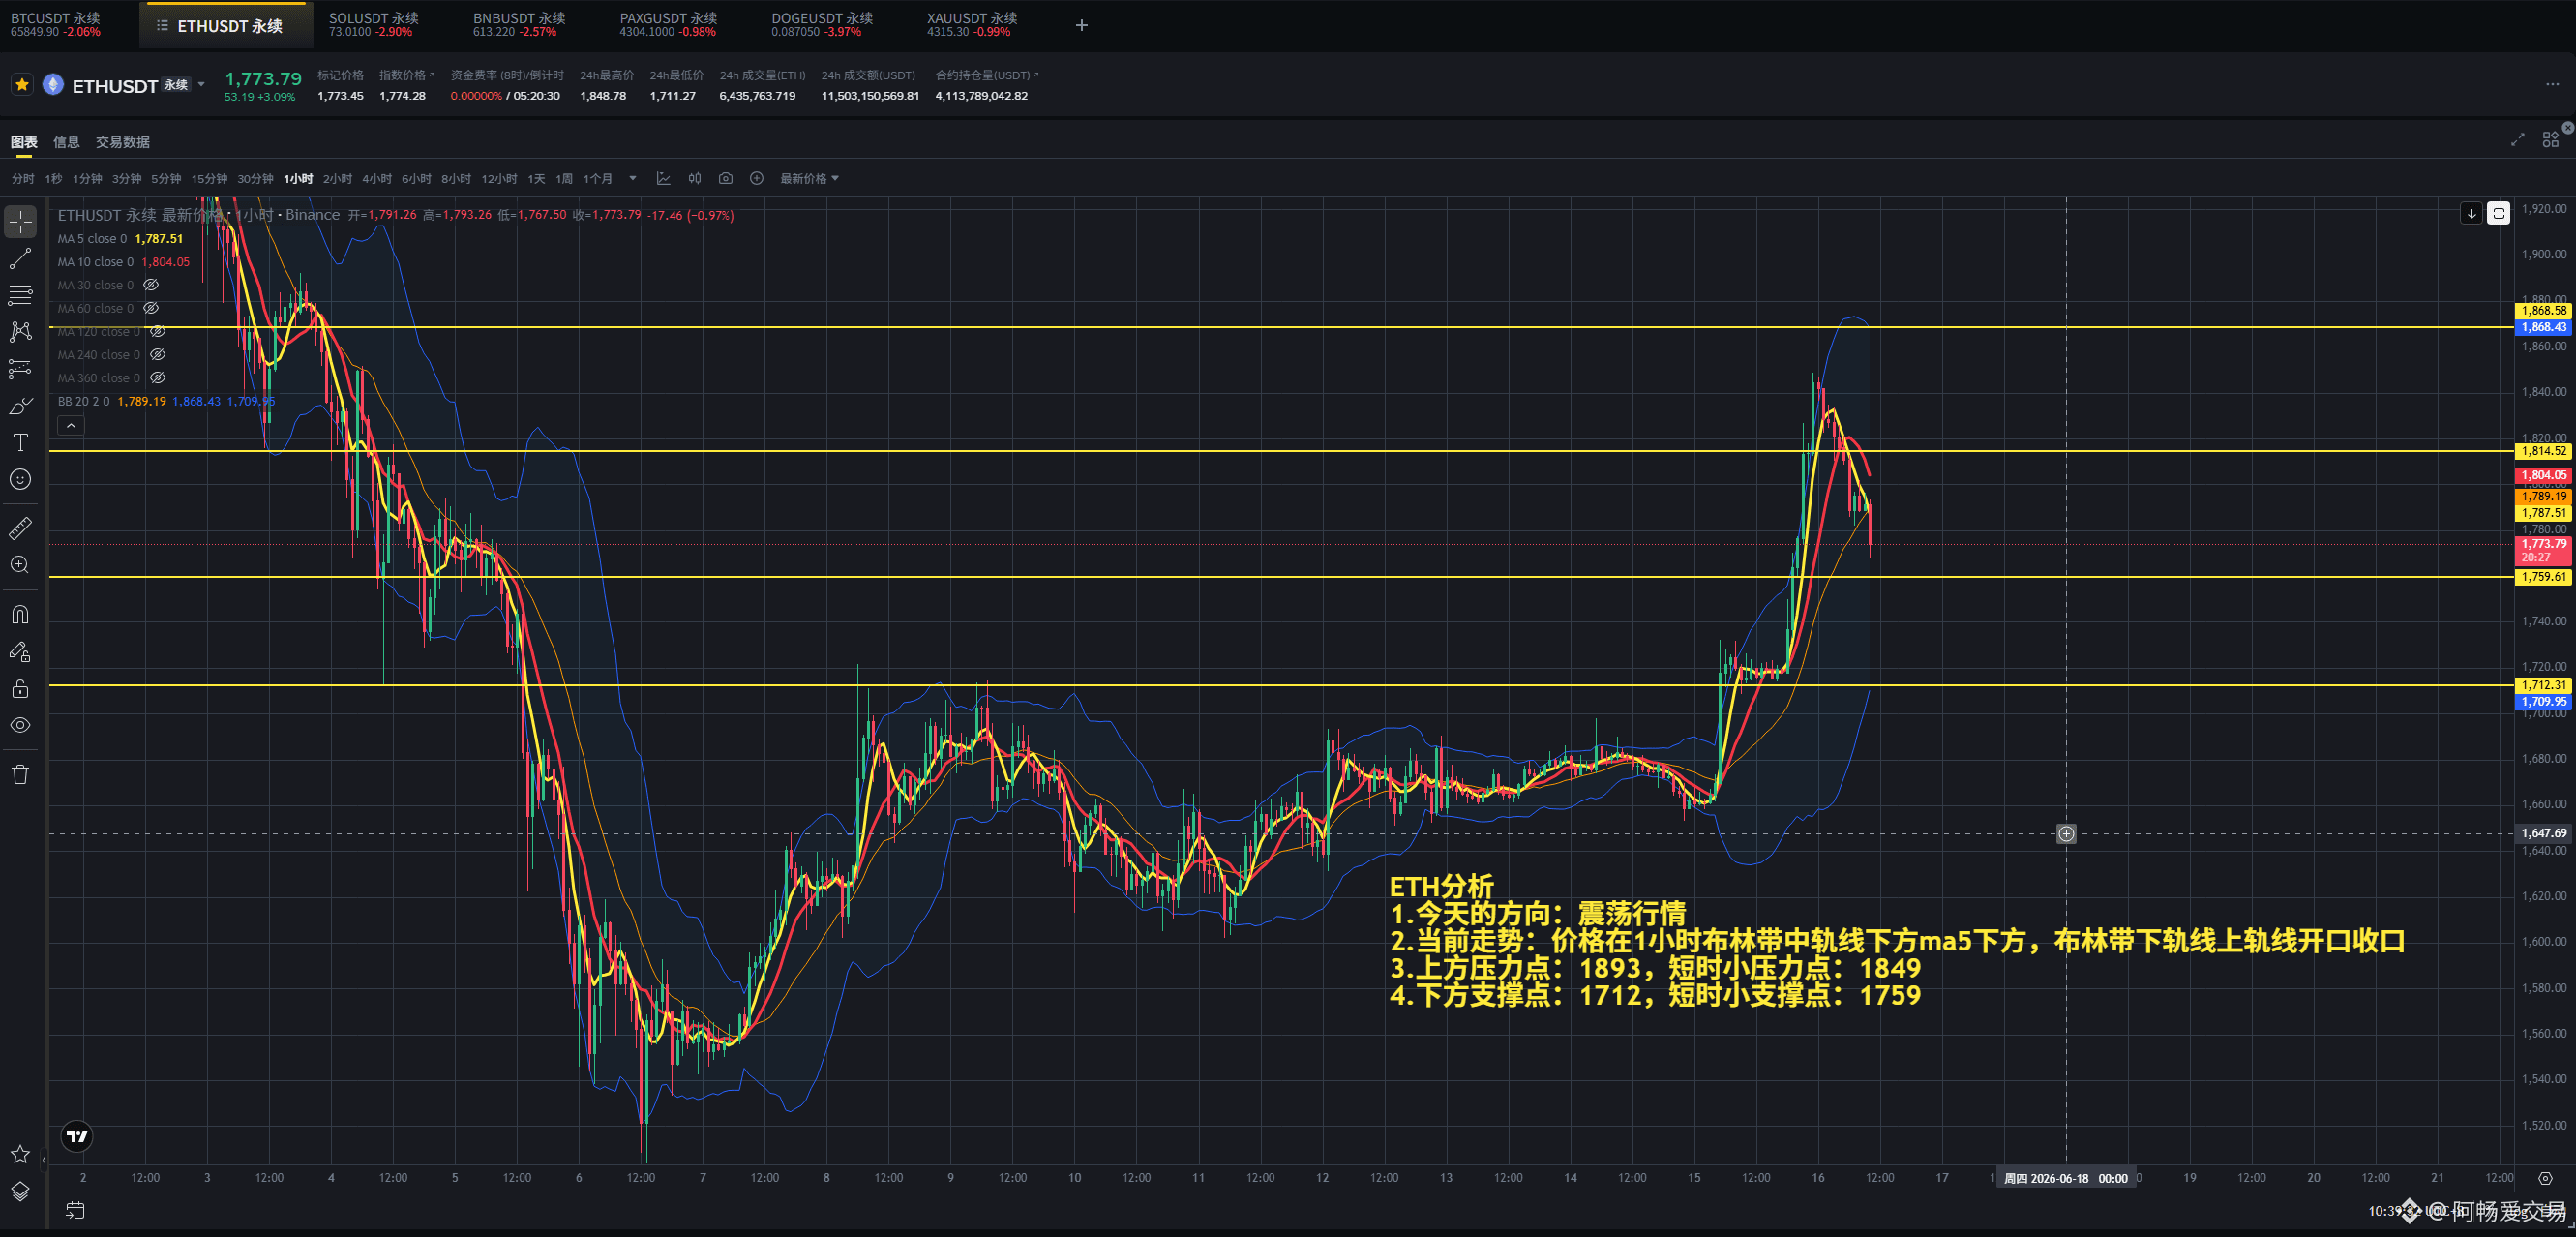
Task: Open the object tree layers icon
Action: coord(20,1191)
